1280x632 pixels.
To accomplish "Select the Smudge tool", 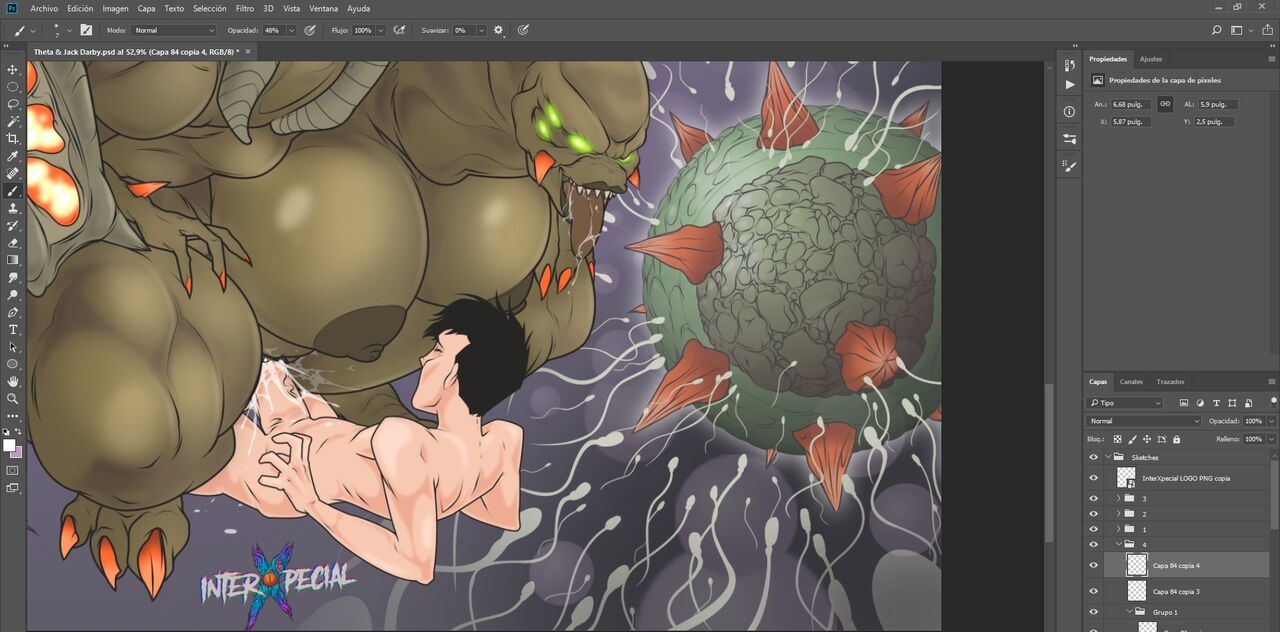I will click(x=13, y=277).
